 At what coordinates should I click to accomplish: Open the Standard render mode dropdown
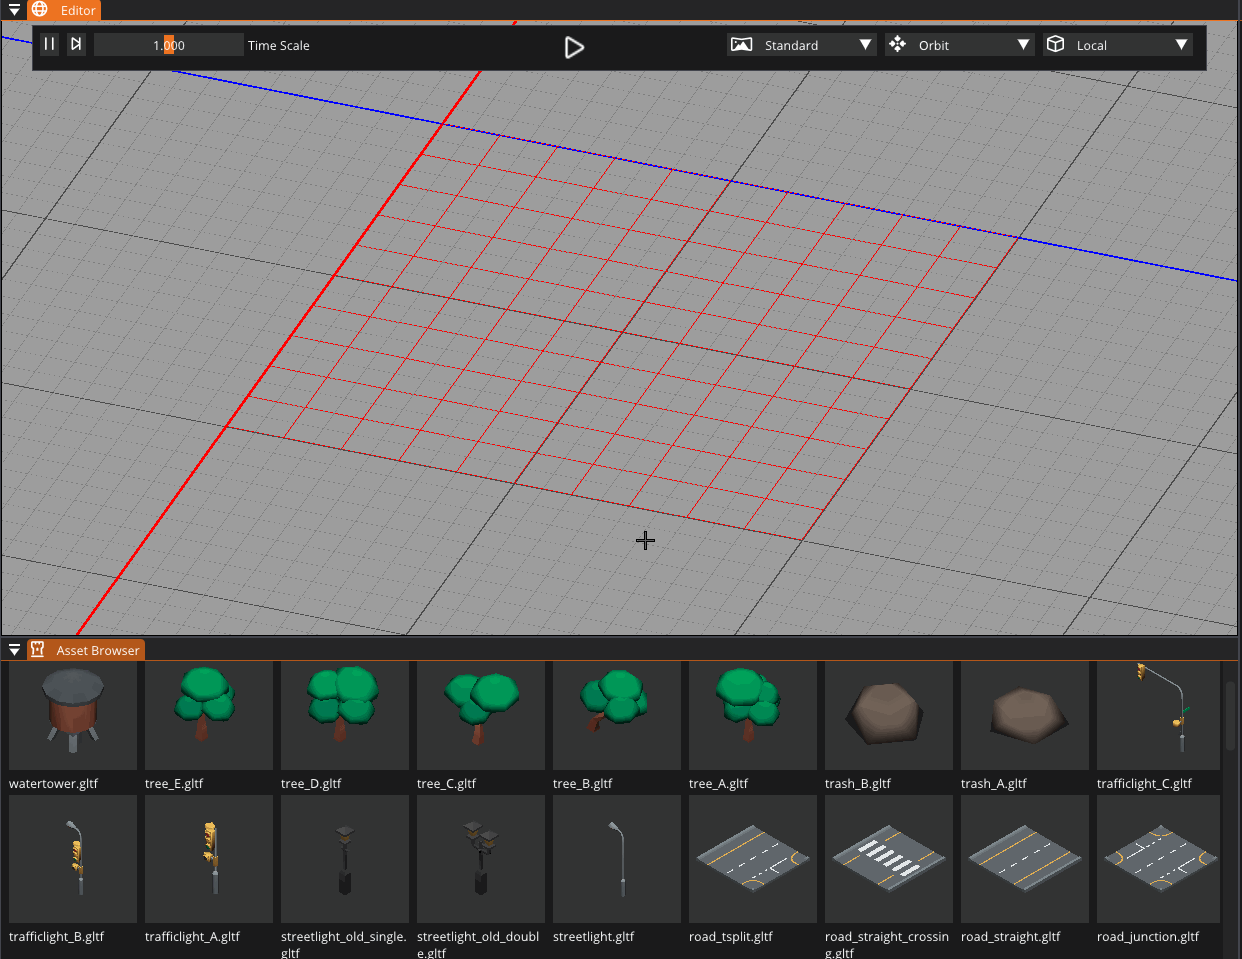click(x=865, y=45)
